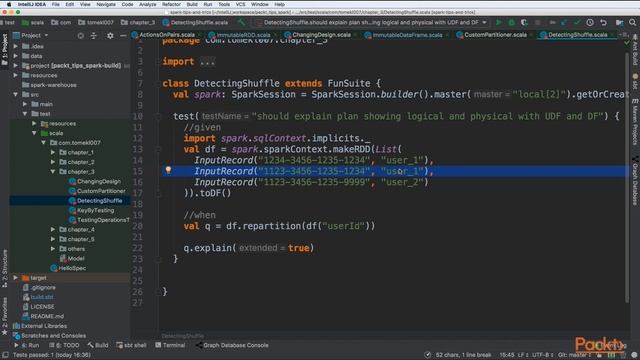640x360 pixels.
Task: Hide the Project panel with minus icon
Action: click(x=123, y=36)
